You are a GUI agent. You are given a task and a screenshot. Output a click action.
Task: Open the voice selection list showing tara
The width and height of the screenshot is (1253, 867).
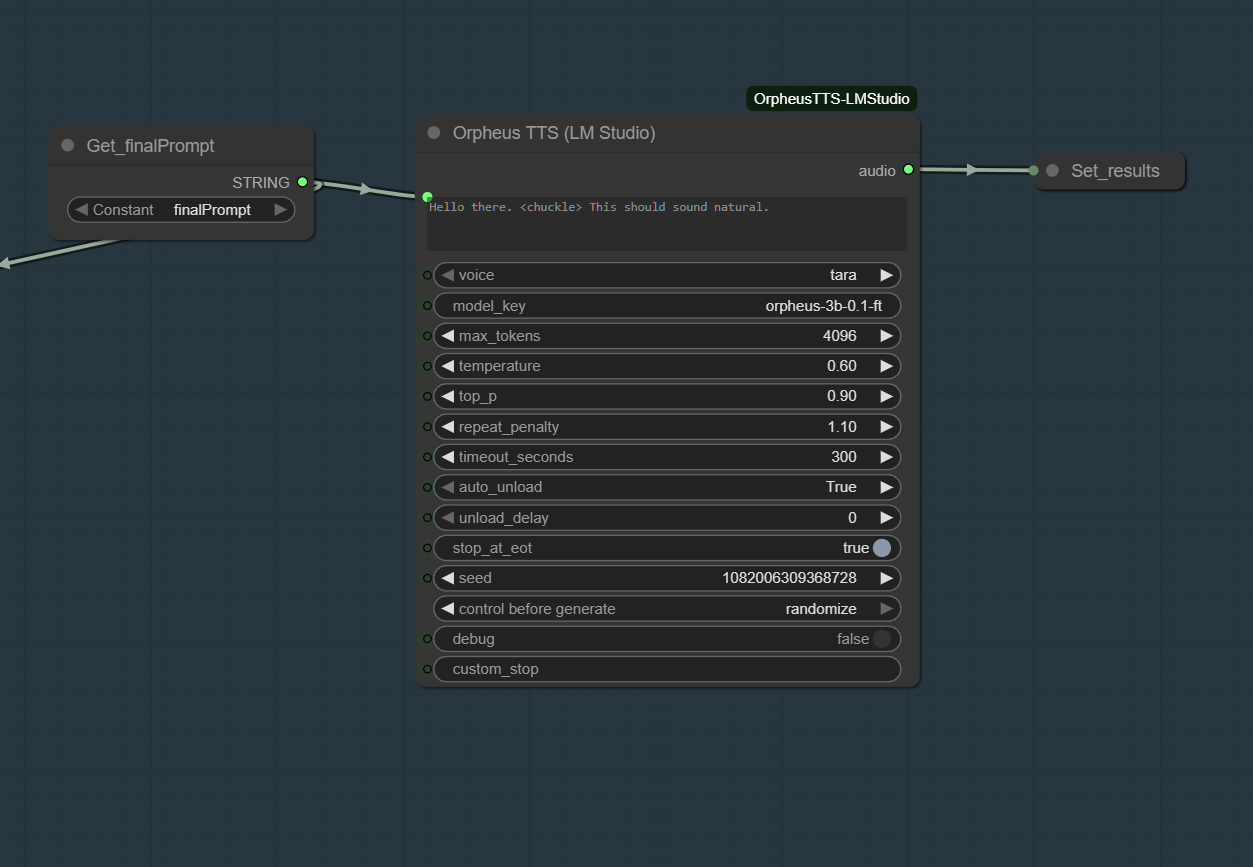point(667,275)
